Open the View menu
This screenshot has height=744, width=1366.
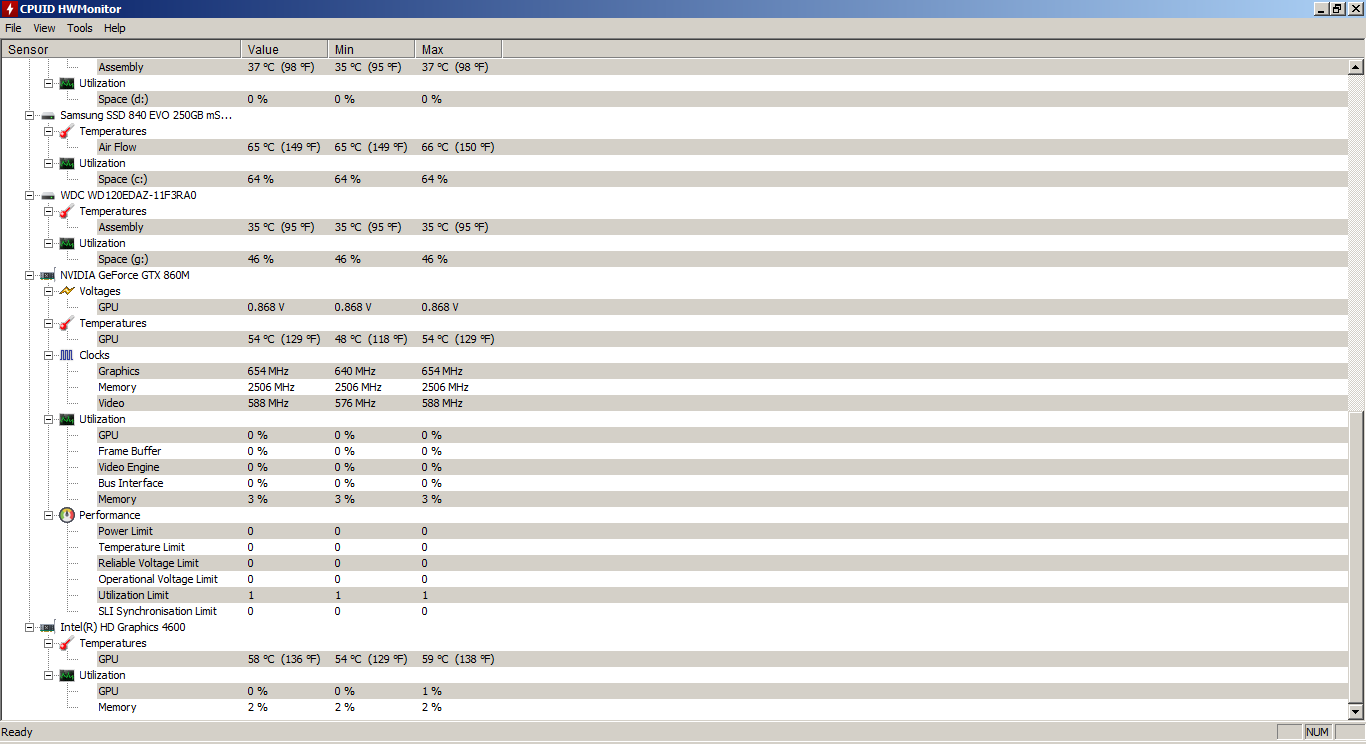click(44, 28)
